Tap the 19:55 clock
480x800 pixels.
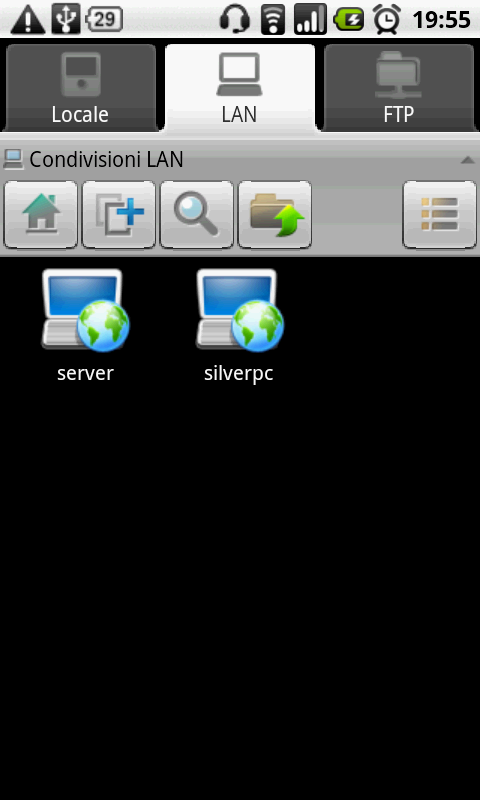pyautogui.click(x=441, y=20)
